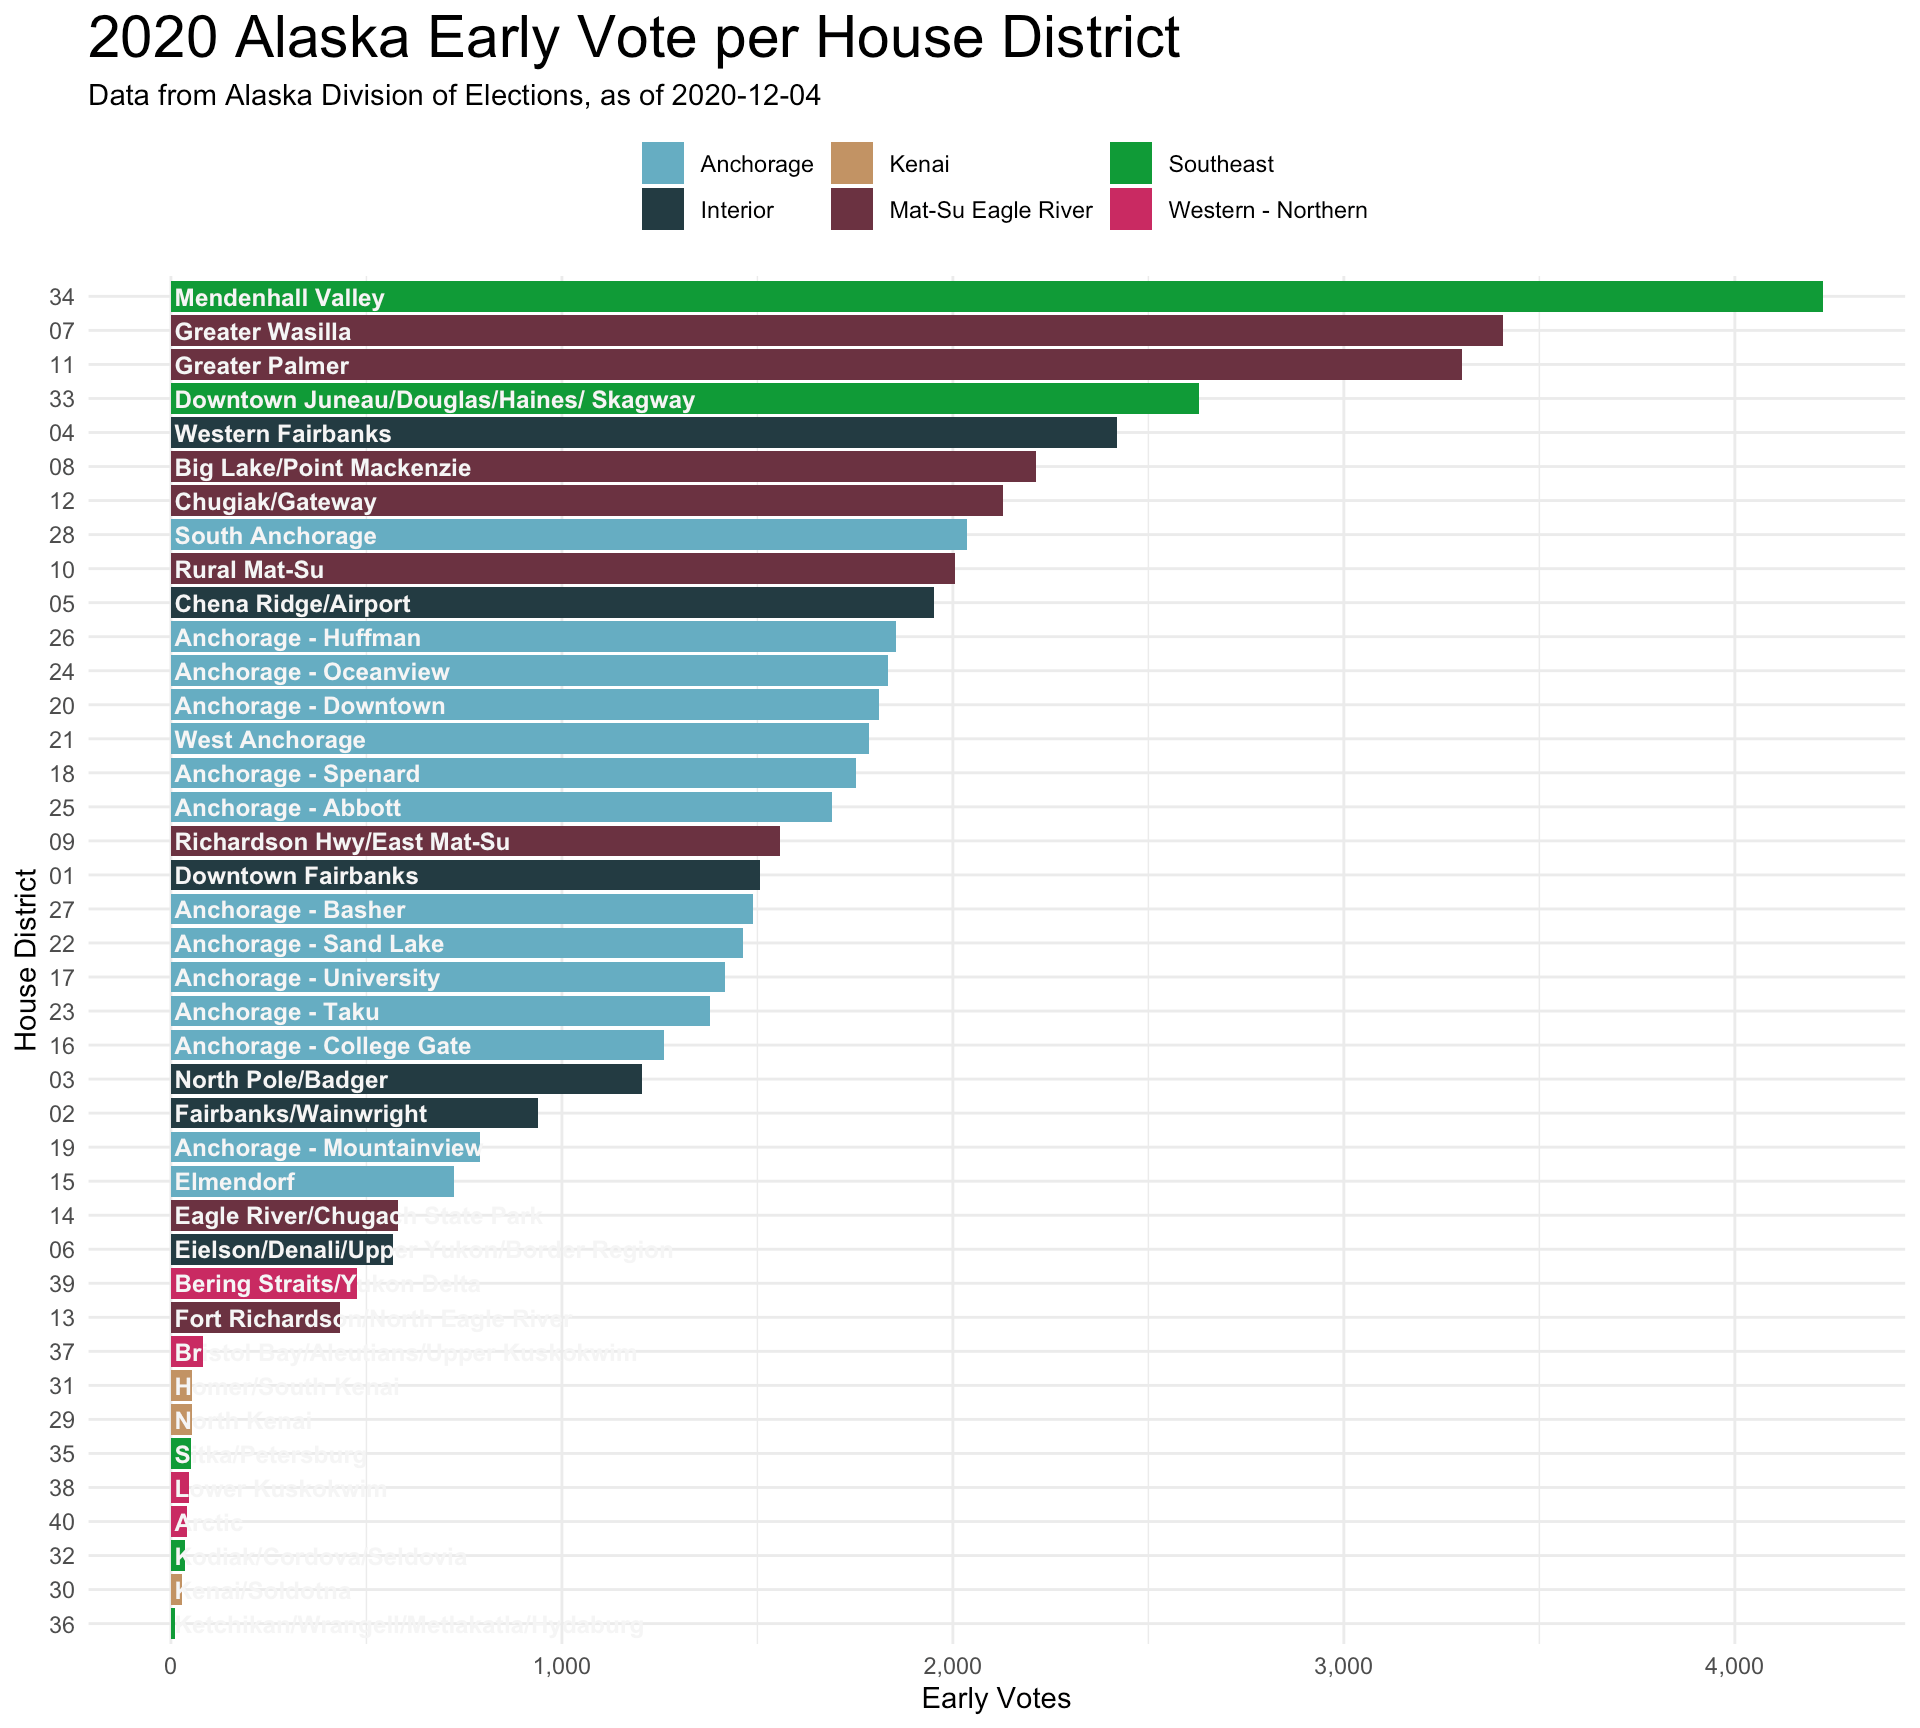1920x1728 pixels.
Task: Click the Mat-Su Eagle River legend swatch
Action: (x=852, y=210)
